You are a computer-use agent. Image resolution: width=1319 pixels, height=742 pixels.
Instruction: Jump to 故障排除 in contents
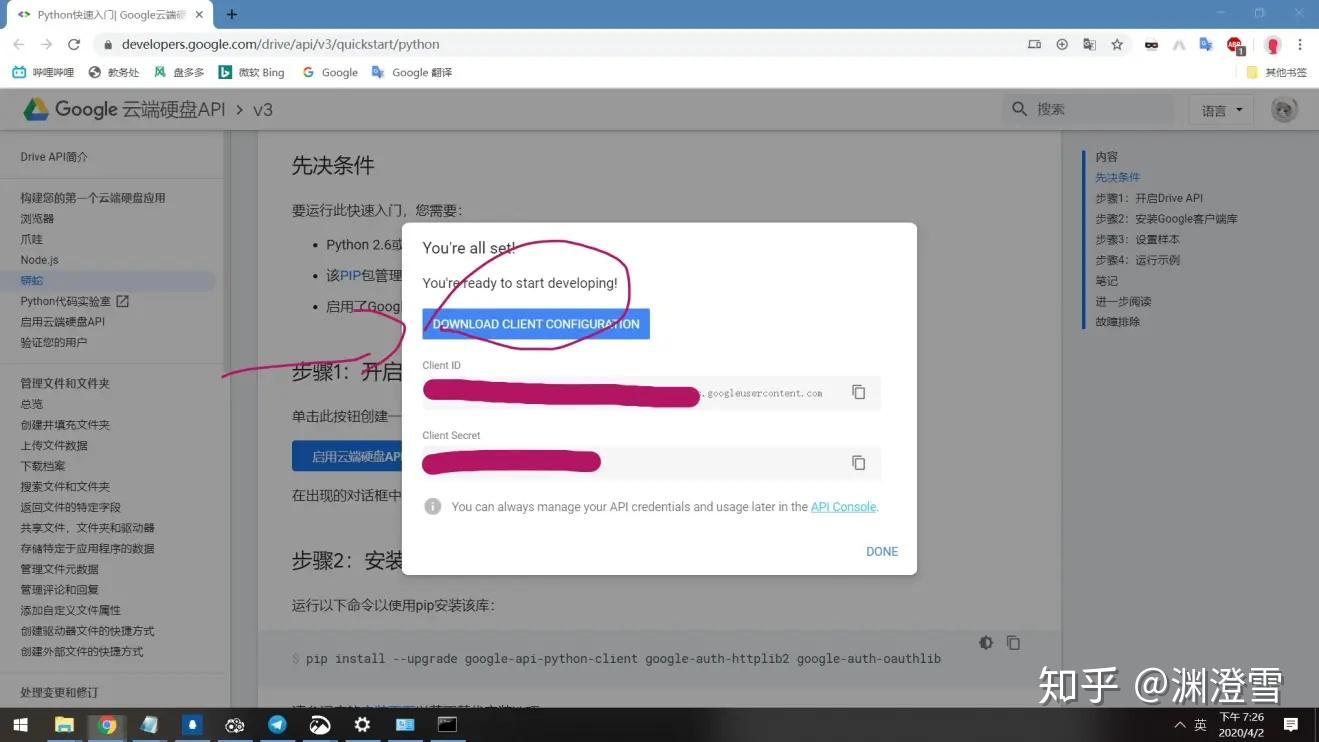tap(1117, 322)
